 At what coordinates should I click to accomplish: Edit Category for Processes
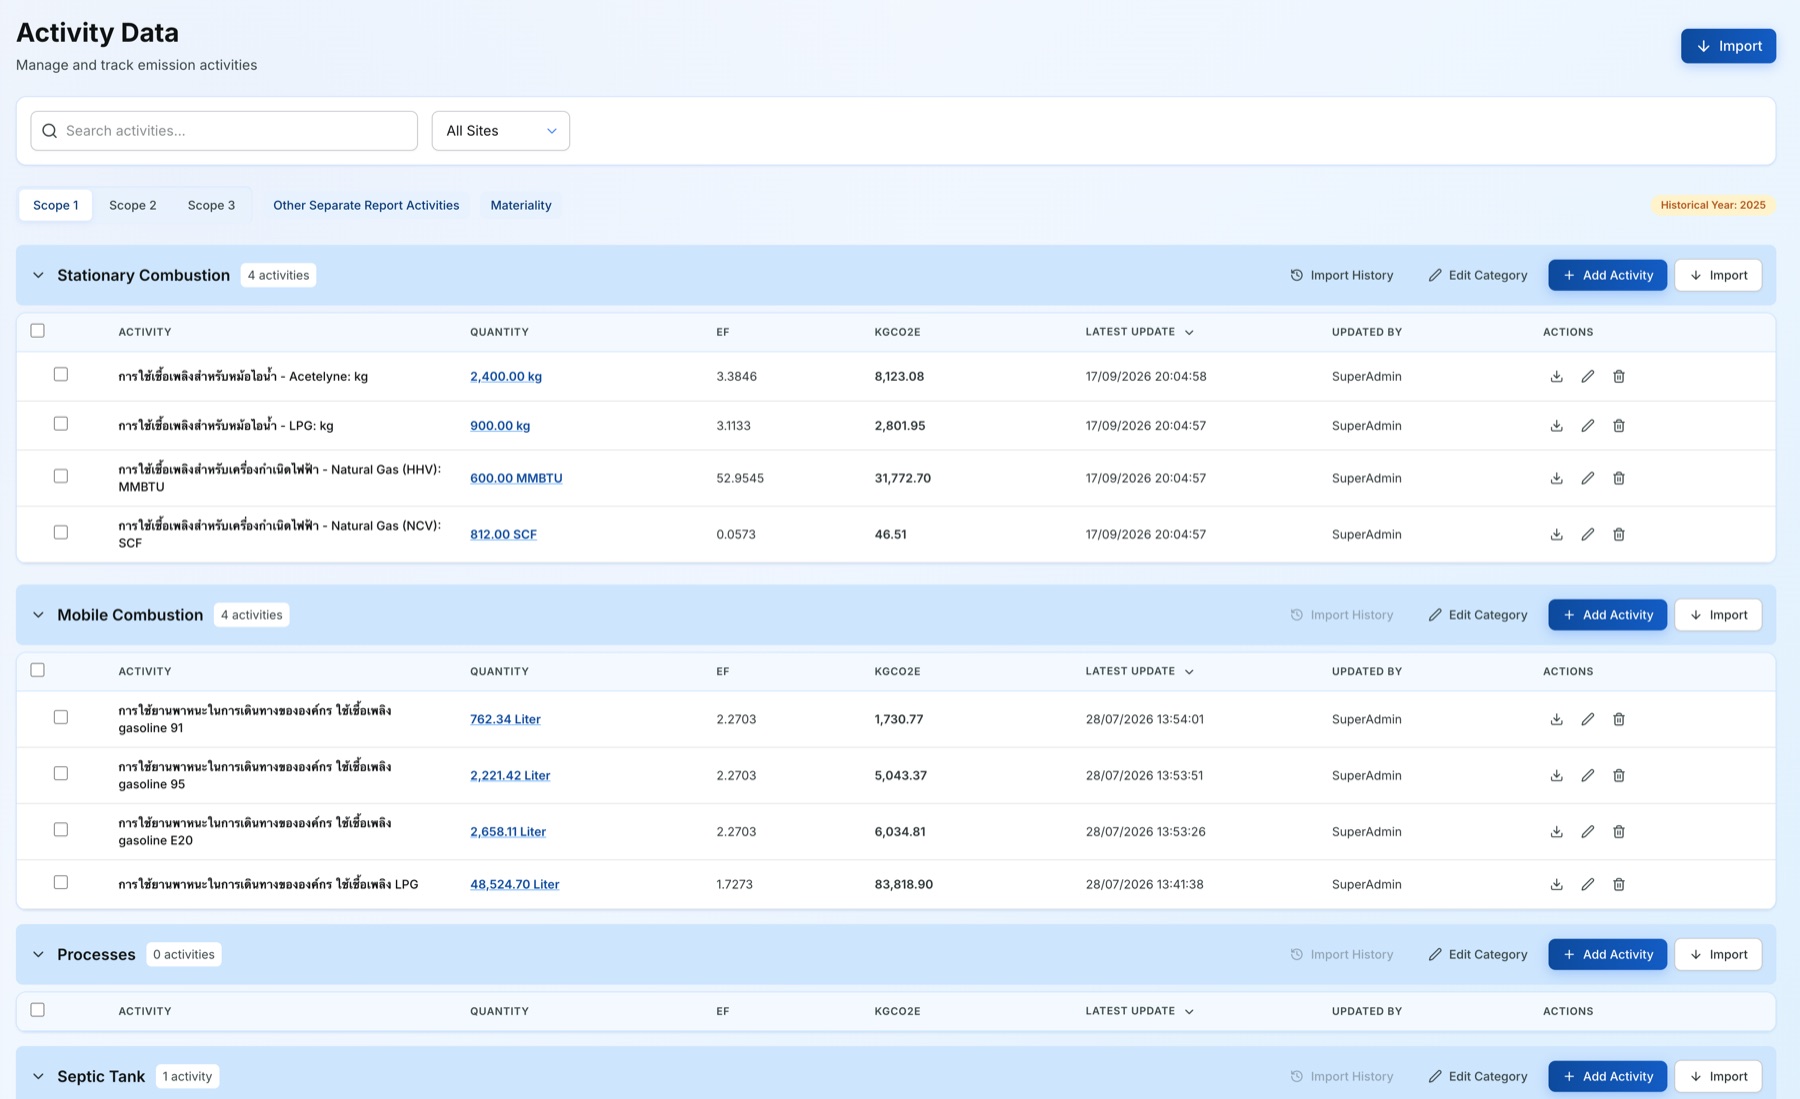coord(1478,955)
